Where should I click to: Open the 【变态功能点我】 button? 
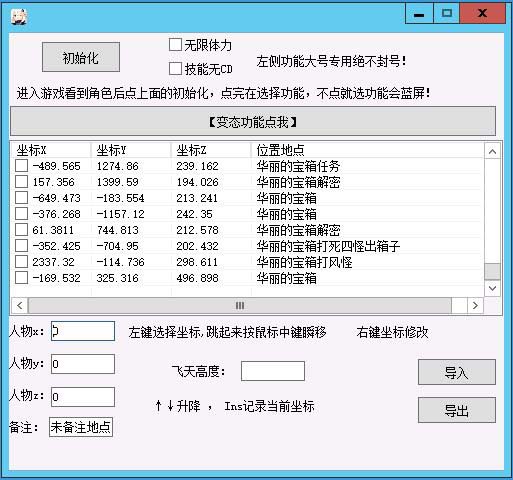click(253, 121)
